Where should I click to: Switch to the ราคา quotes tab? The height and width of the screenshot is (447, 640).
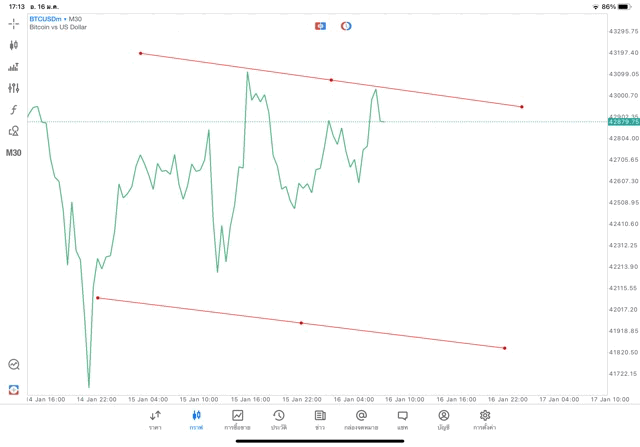point(155,419)
